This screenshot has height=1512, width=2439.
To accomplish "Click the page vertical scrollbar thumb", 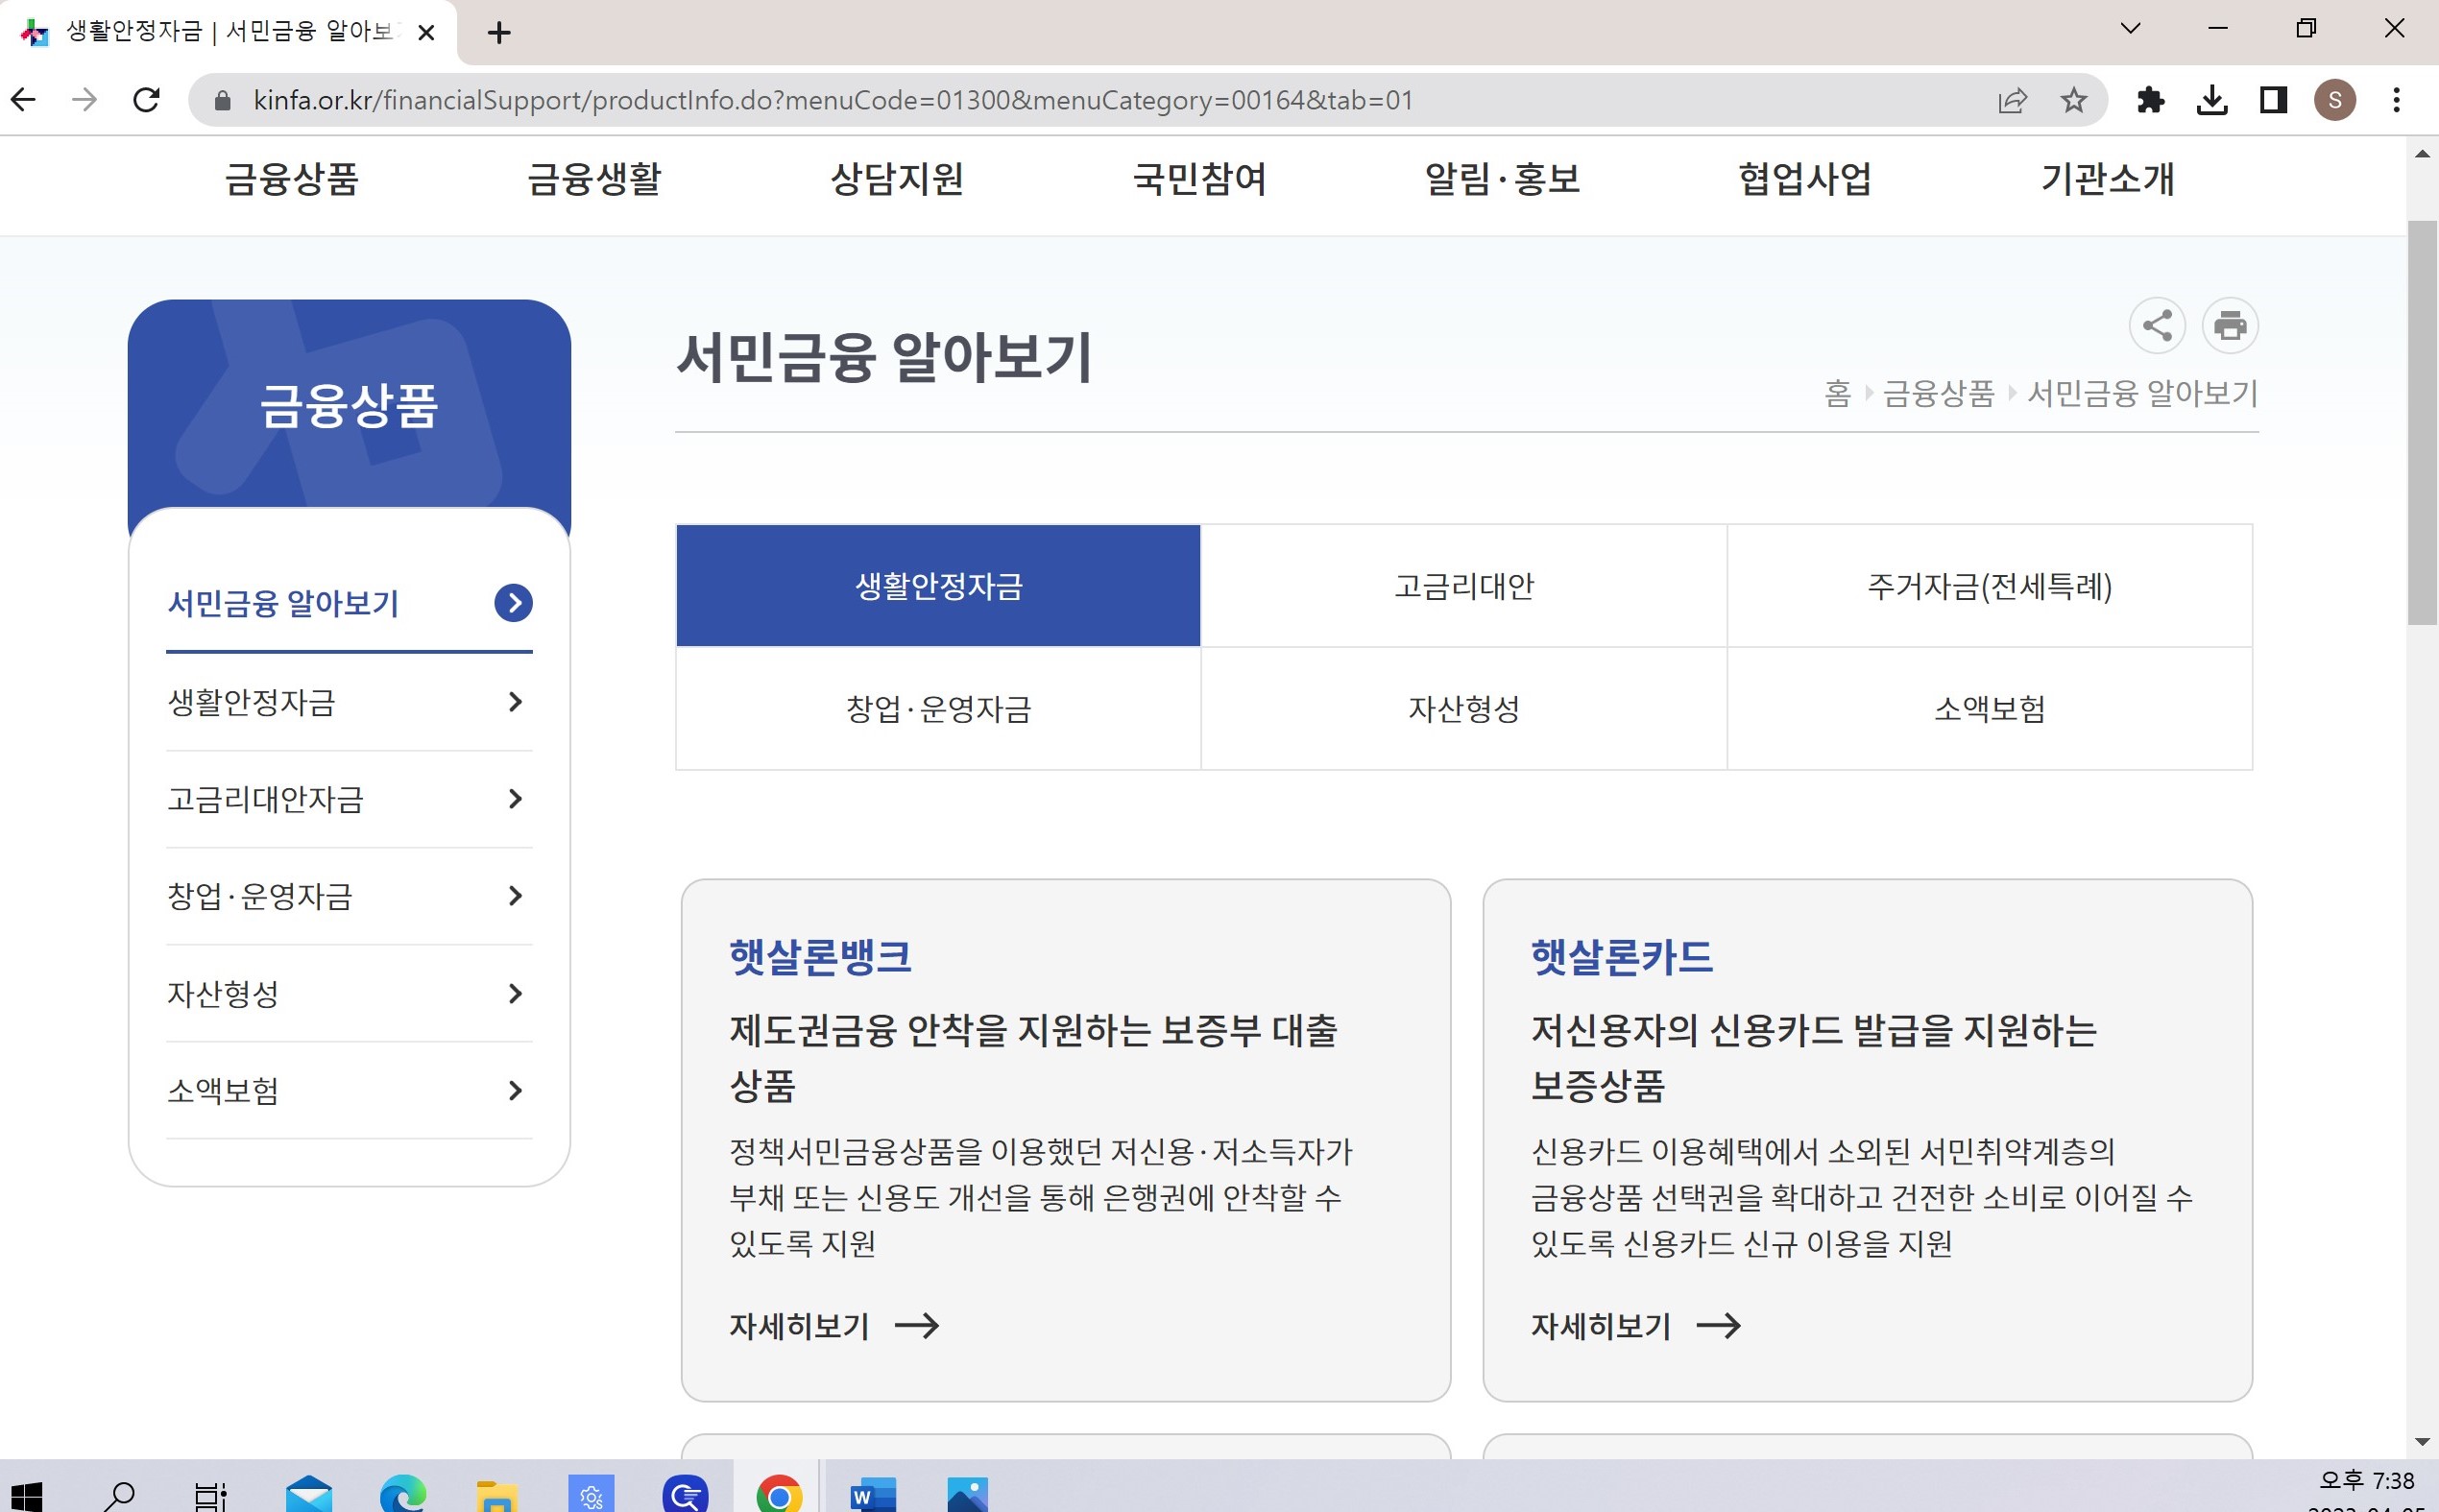I will click(x=2421, y=420).
